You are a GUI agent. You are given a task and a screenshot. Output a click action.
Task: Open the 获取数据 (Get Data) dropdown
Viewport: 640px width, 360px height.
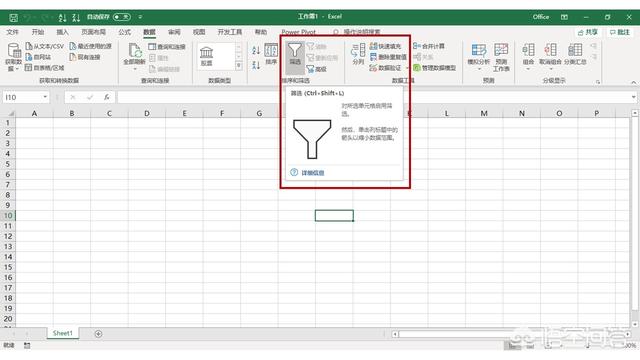[x=13, y=57]
